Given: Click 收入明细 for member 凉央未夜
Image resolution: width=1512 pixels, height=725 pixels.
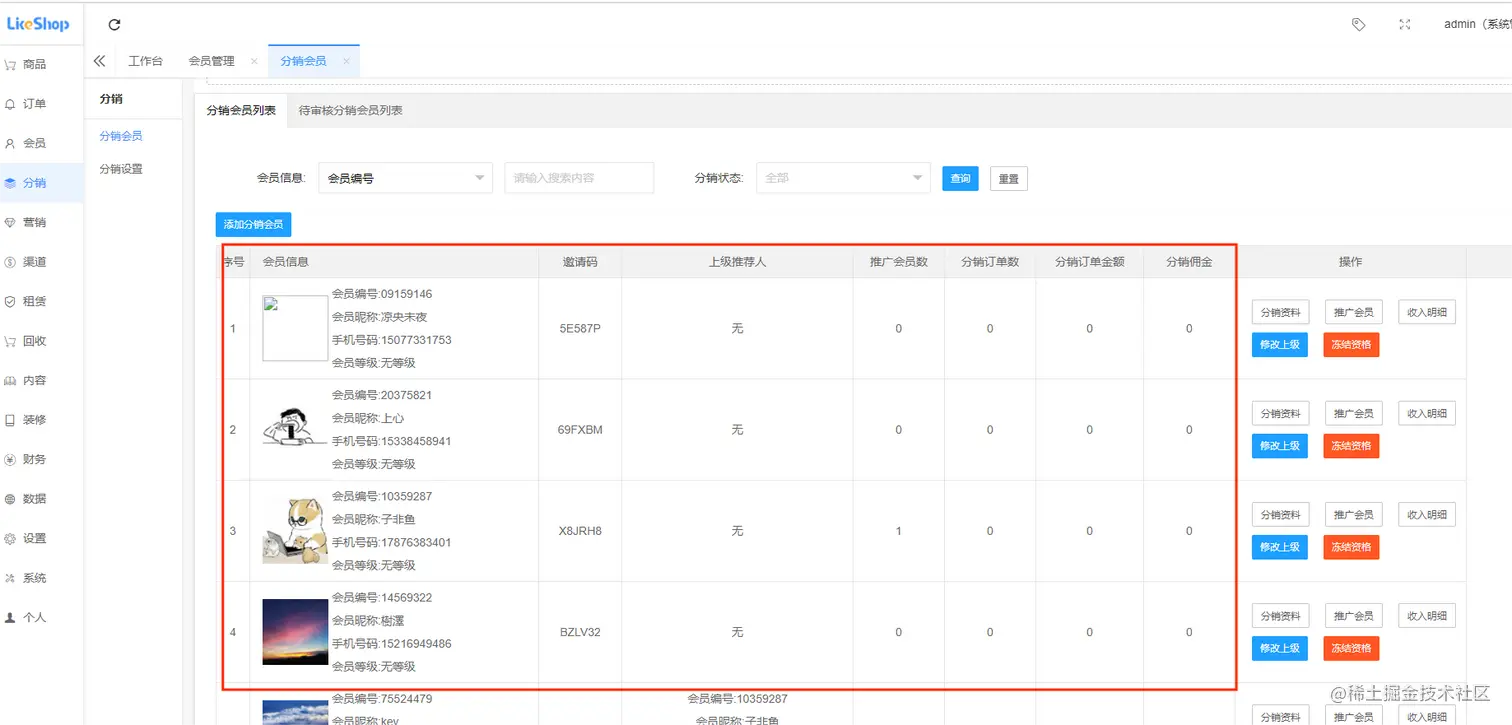Looking at the screenshot, I should [1427, 312].
